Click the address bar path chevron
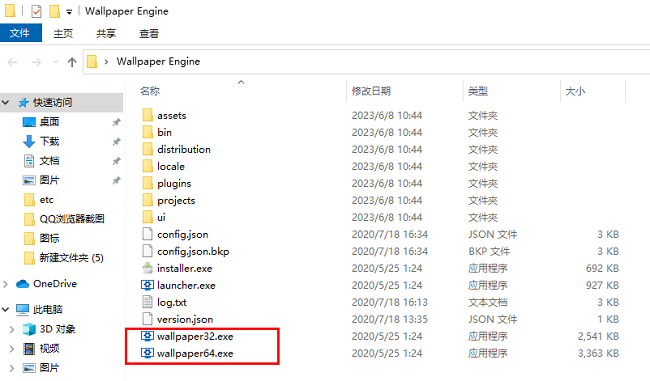The height and width of the screenshot is (381, 650). pyautogui.click(x=107, y=62)
